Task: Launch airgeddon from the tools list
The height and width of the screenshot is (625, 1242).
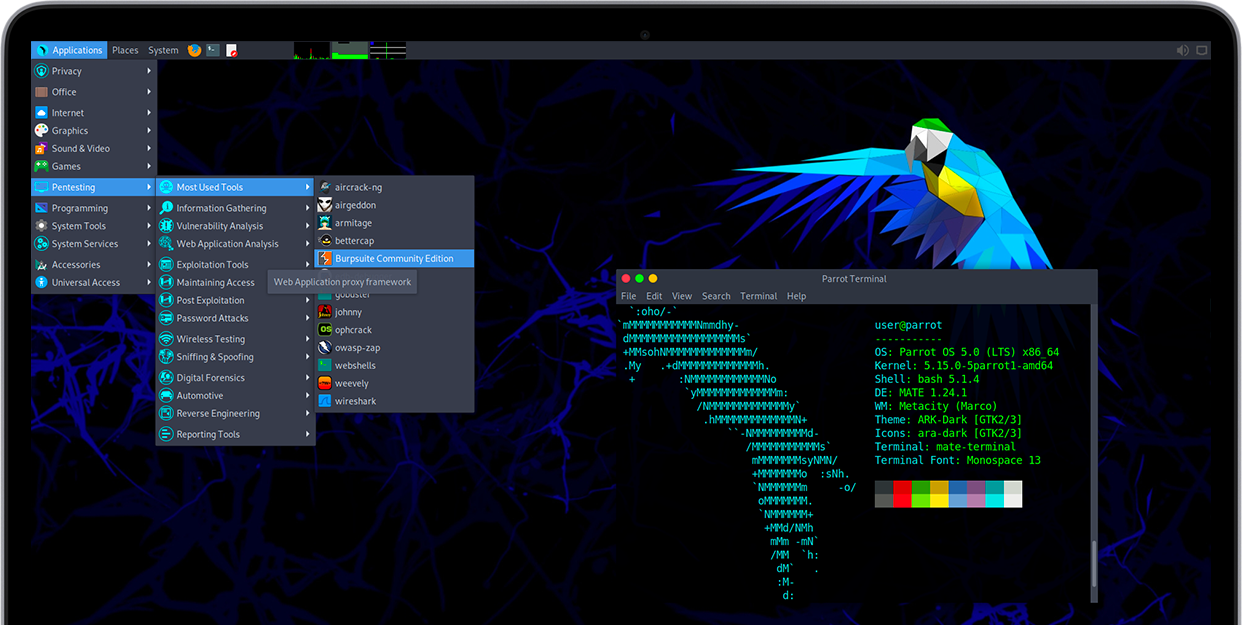Action: pos(395,205)
